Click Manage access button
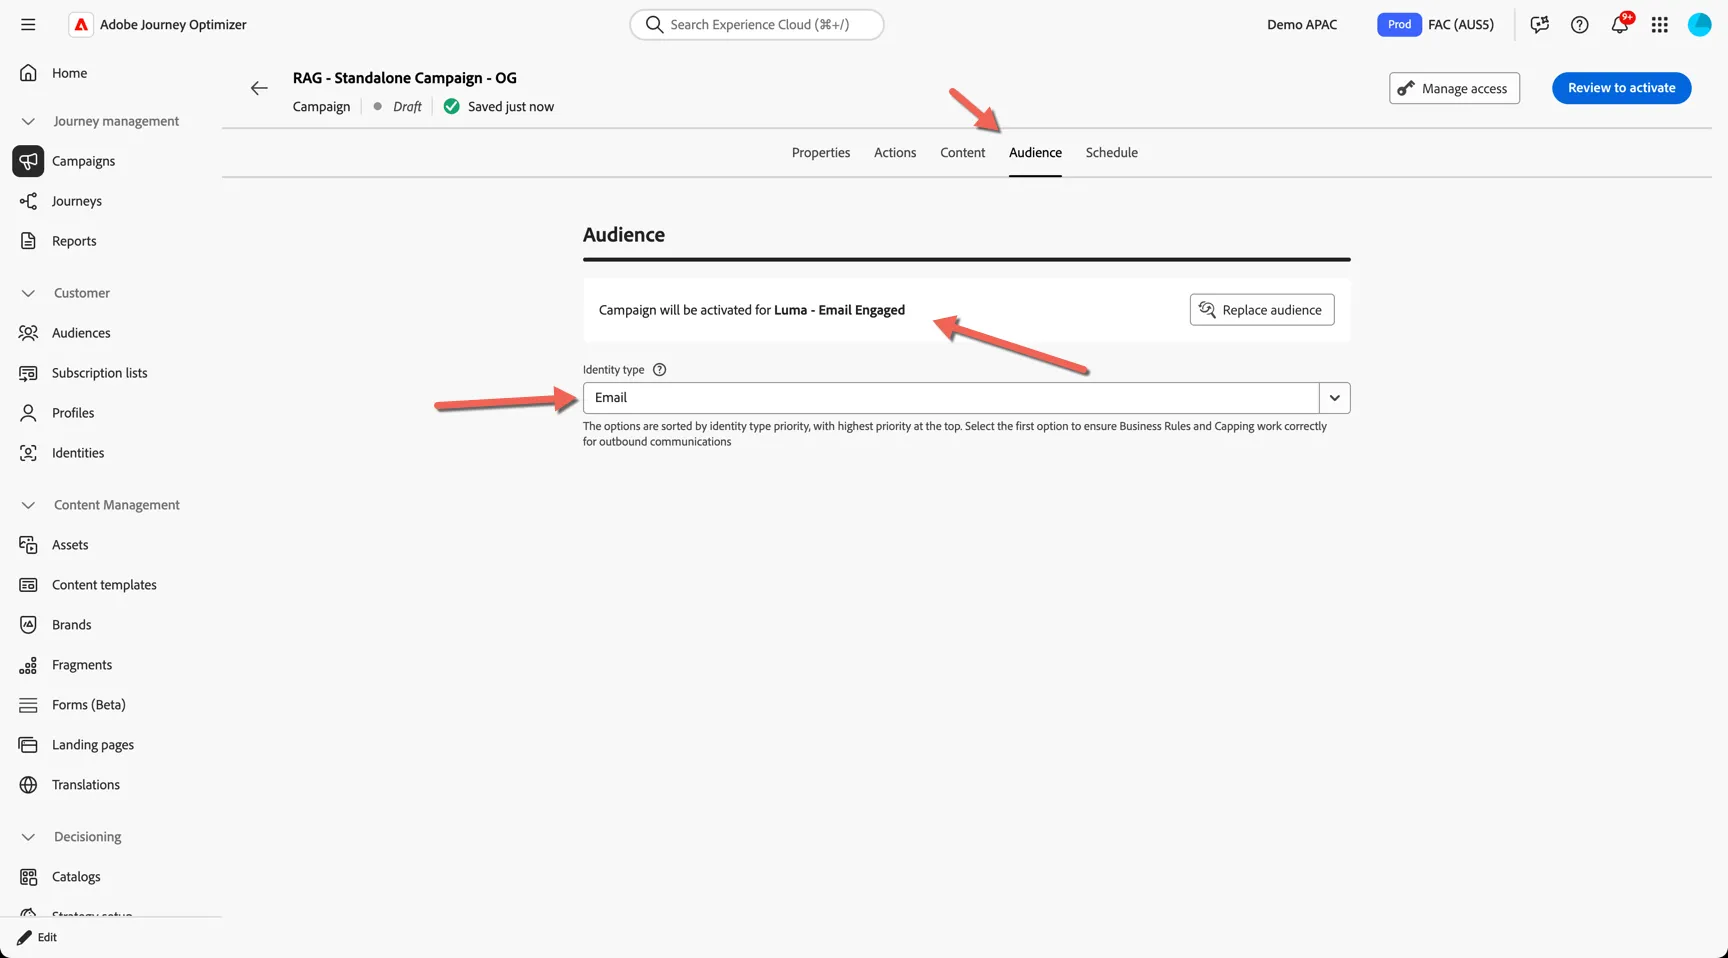Viewport: 1728px width, 958px height. click(x=1455, y=88)
